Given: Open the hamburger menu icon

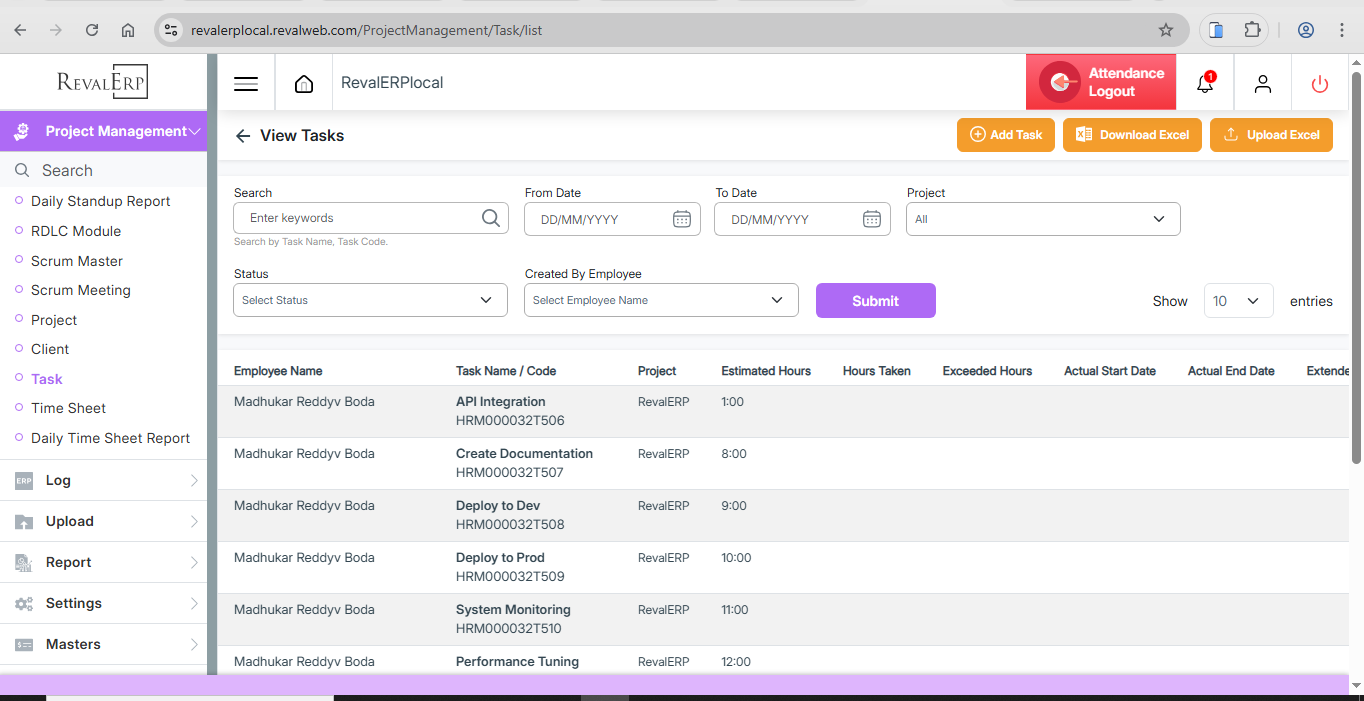Looking at the screenshot, I should 246,84.
